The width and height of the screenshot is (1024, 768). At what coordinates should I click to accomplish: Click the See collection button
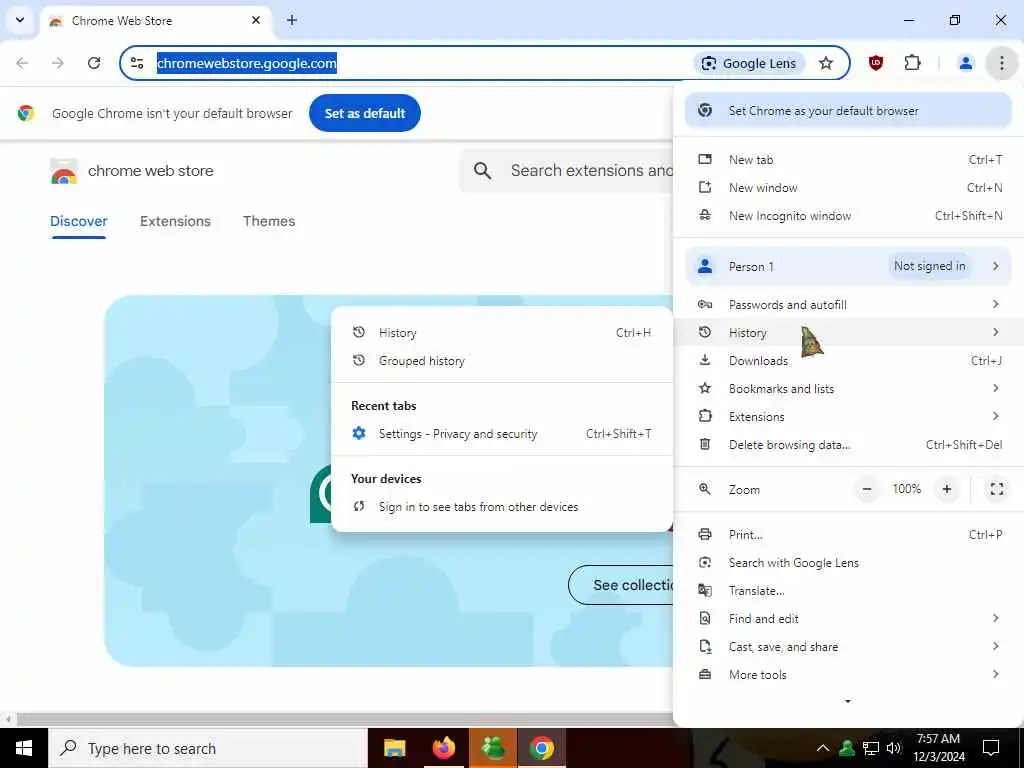(x=621, y=585)
